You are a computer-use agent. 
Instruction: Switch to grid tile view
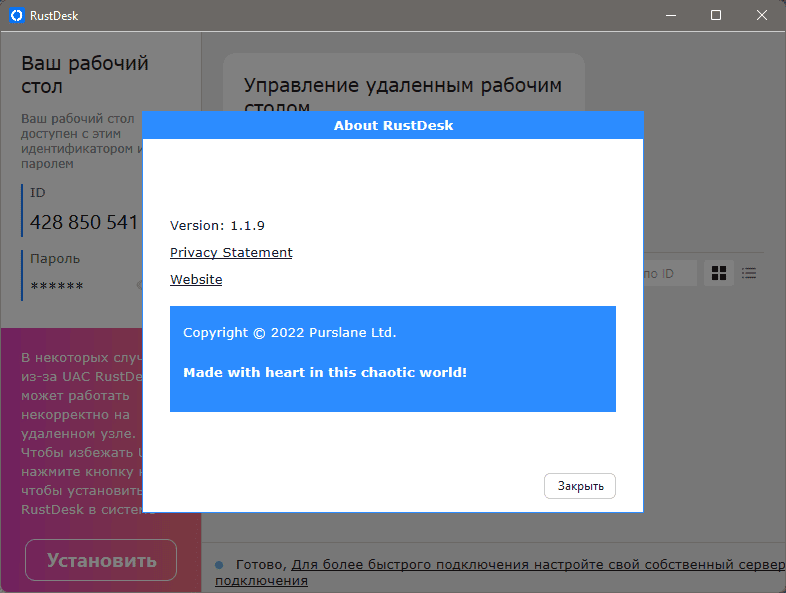tap(718, 273)
